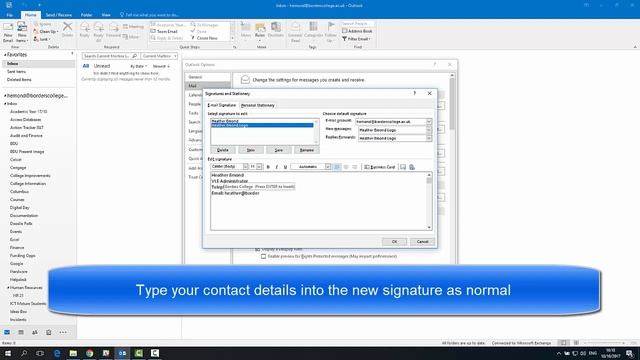
Task: Center the signature text
Action: 346,167
